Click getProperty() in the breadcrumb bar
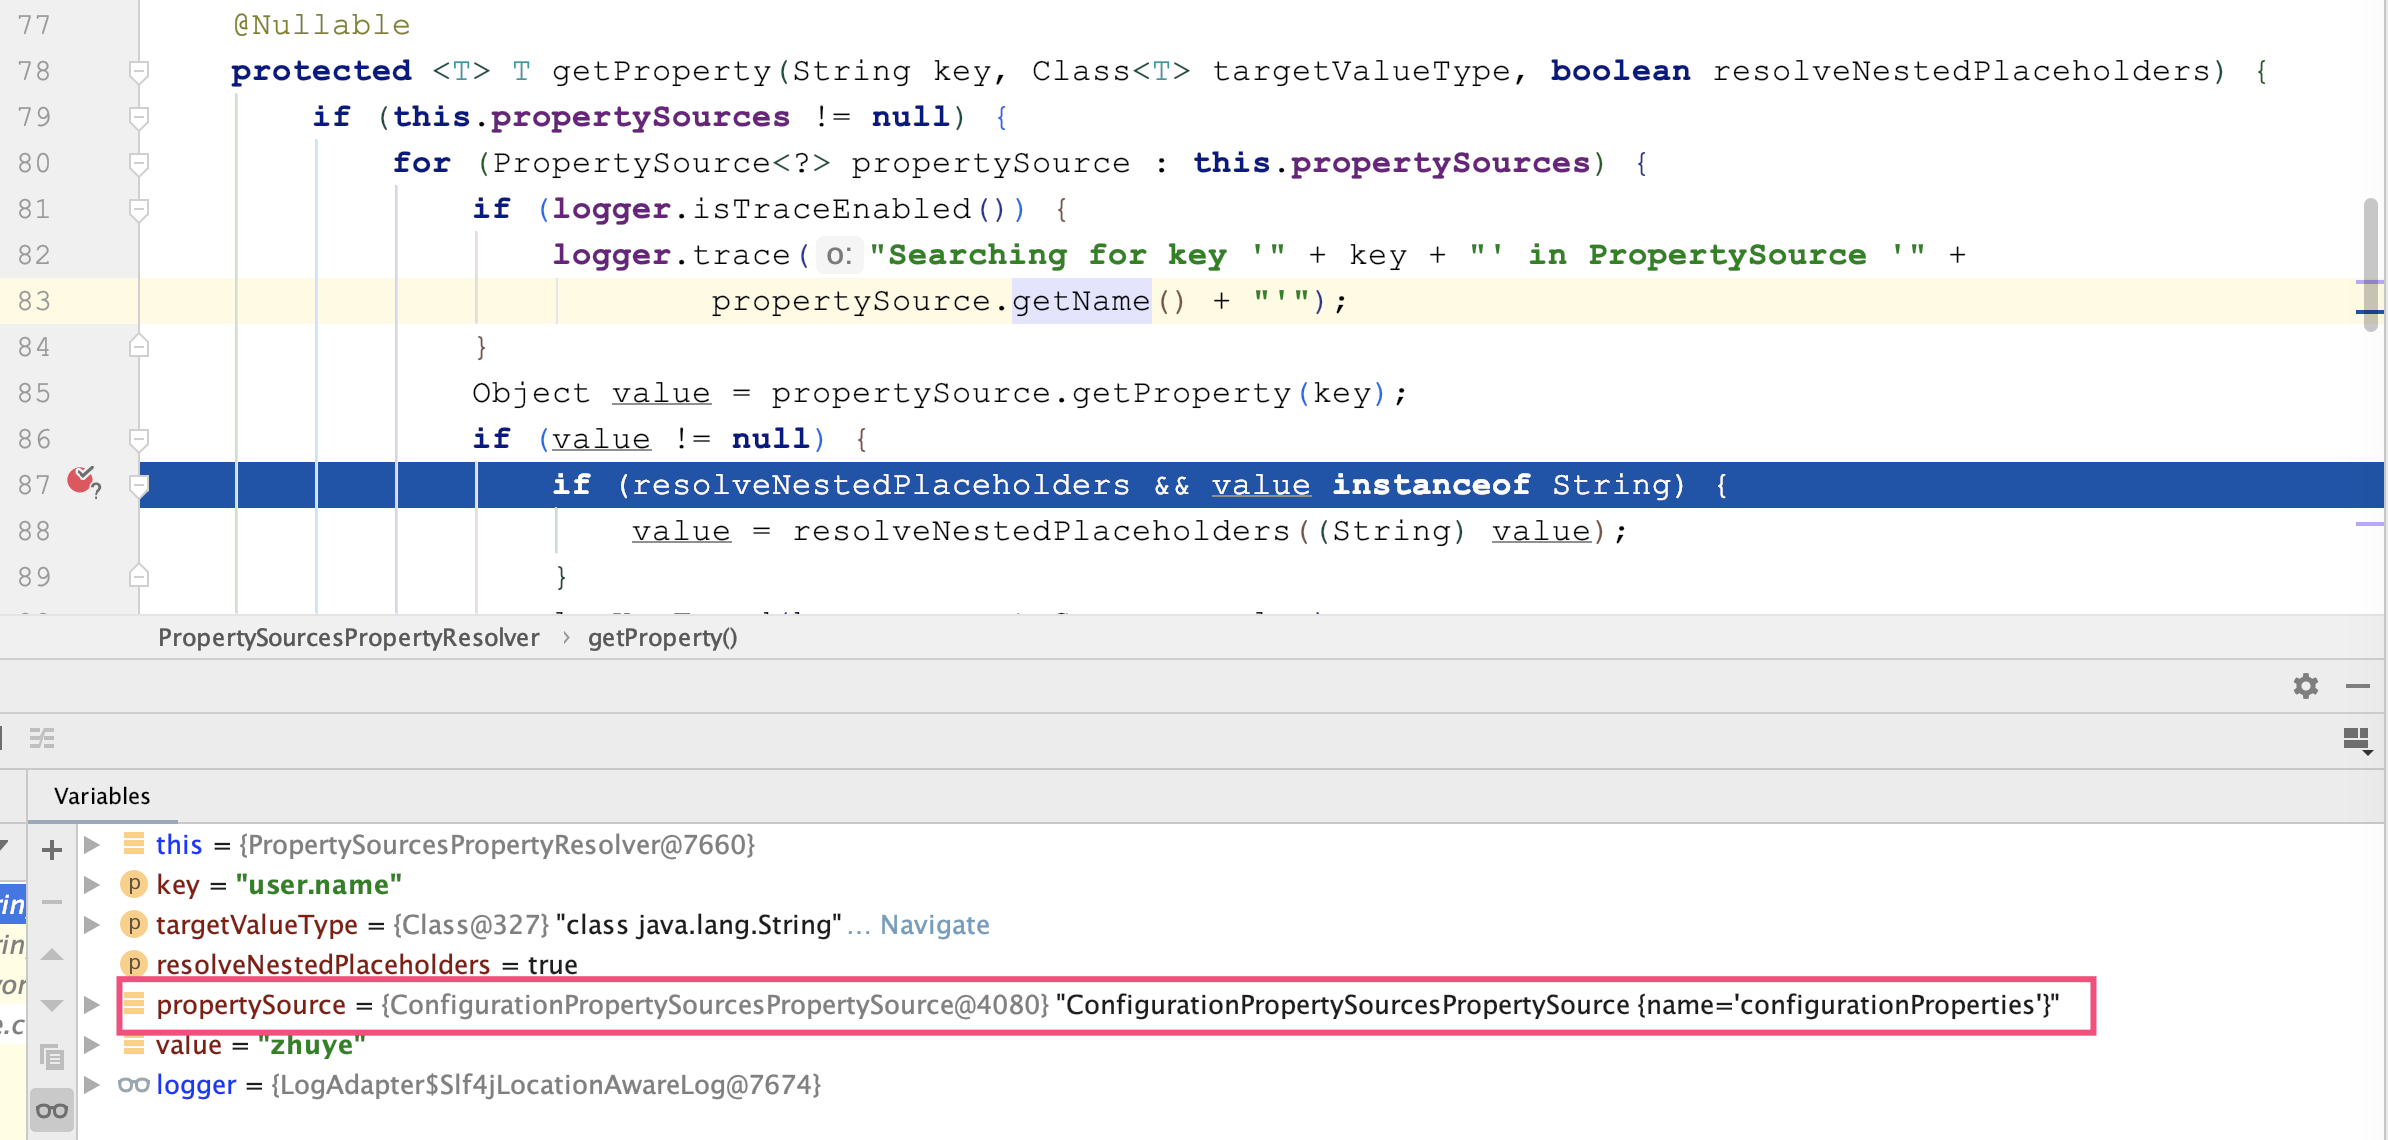This screenshot has height=1140, width=2388. [x=662, y=638]
